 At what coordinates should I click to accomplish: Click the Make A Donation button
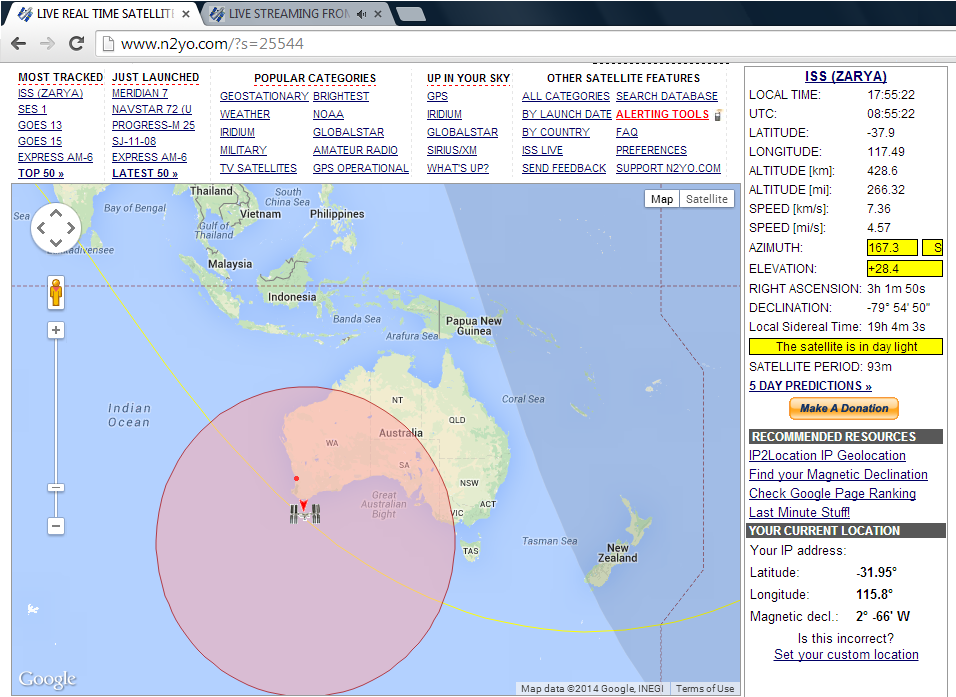(x=844, y=408)
